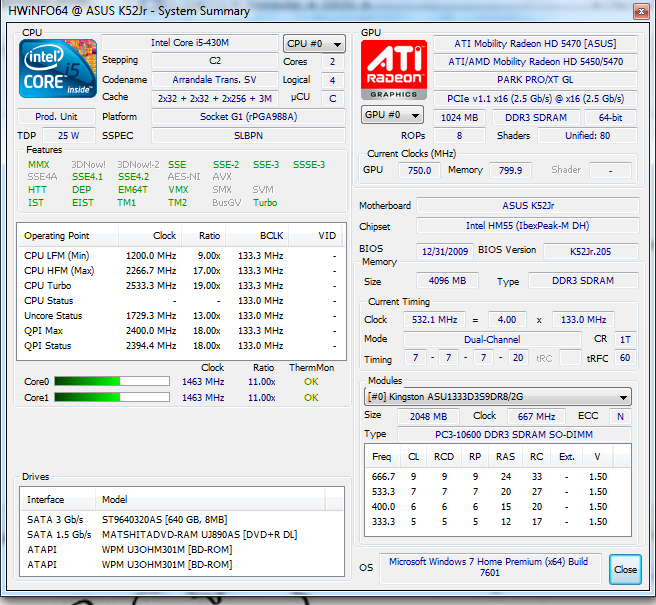This screenshot has width=656, height=605.
Task: Select the MATSHITADVD-RAM UJ890AS drive entry
Action: tap(181, 535)
